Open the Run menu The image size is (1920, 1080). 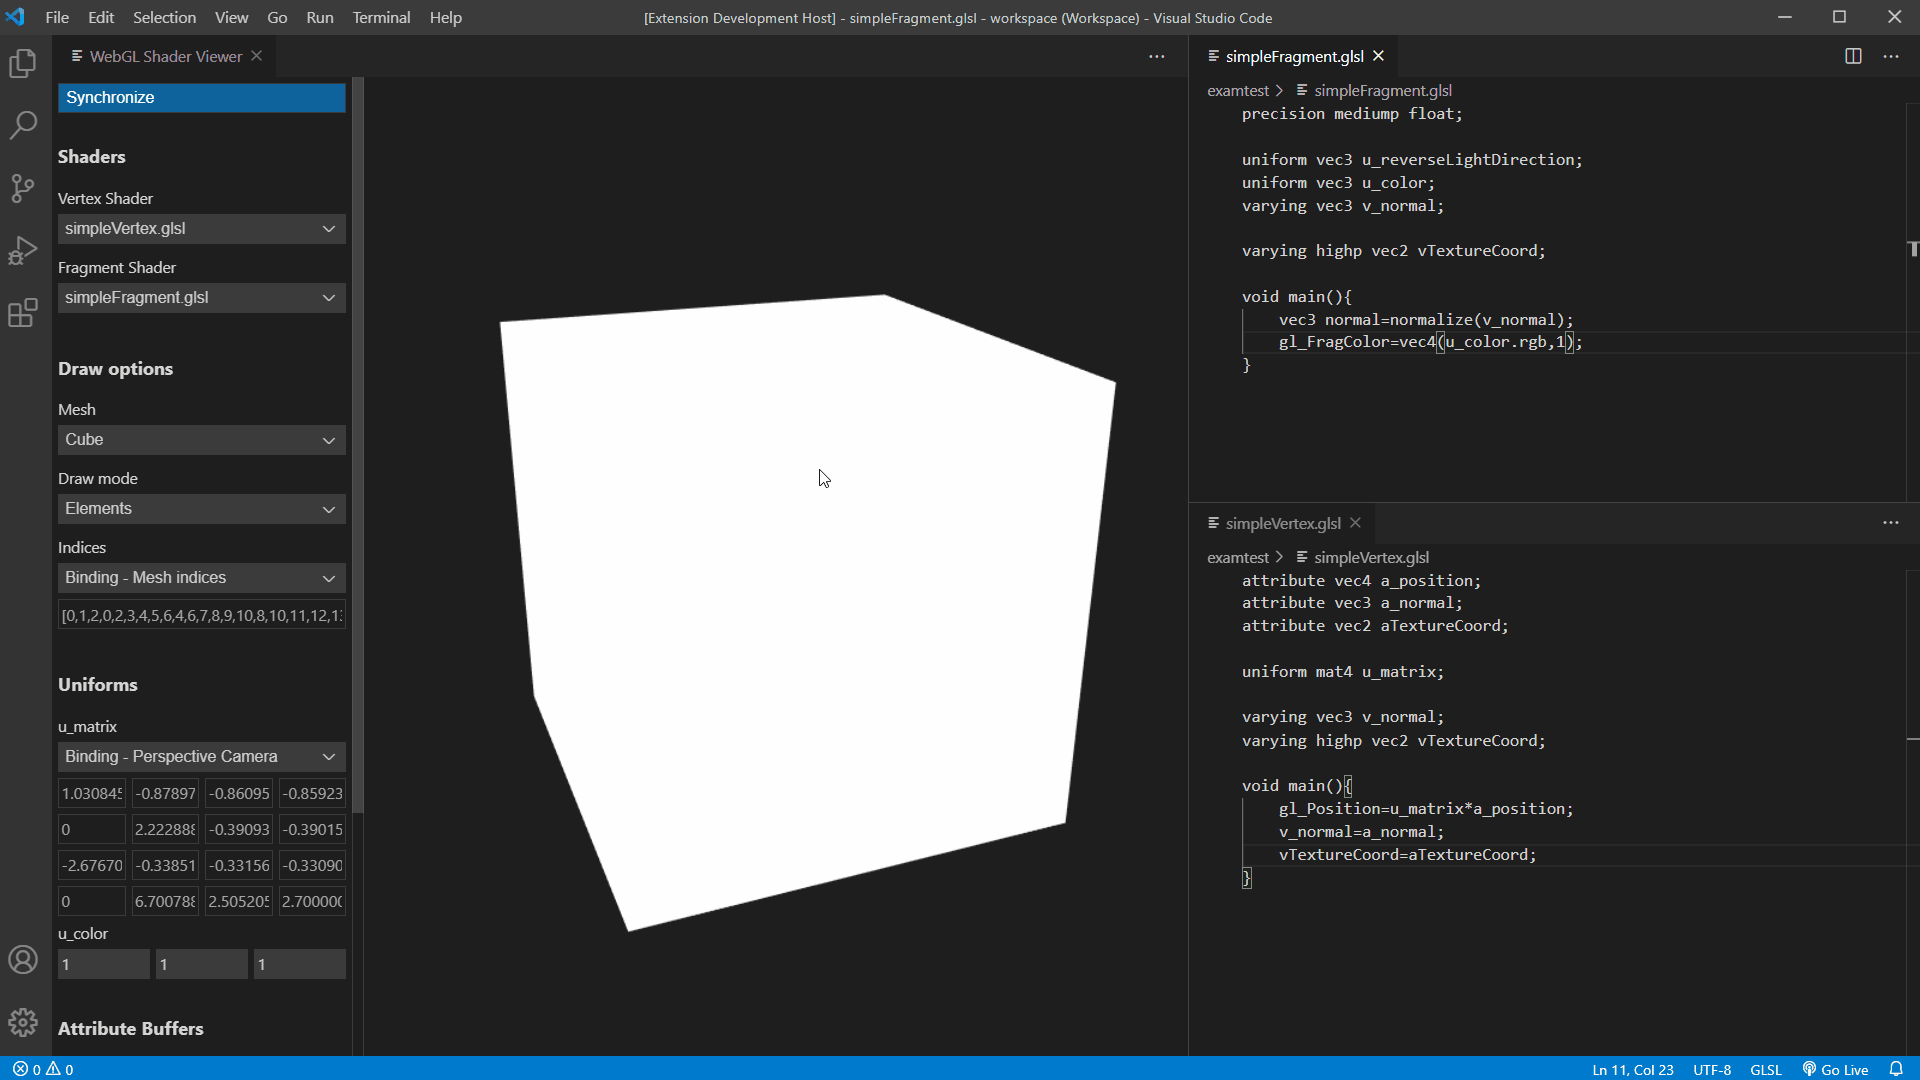[x=320, y=18]
